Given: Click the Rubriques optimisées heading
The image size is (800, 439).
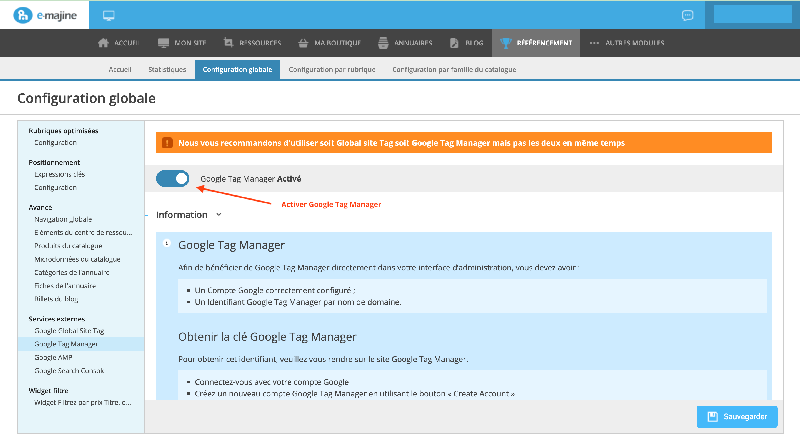Looking at the screenshot, I should (63, 131).
